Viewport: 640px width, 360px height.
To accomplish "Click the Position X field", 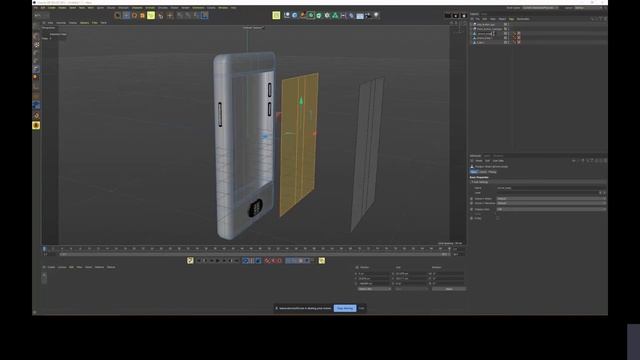I will [x=373, y=274].
